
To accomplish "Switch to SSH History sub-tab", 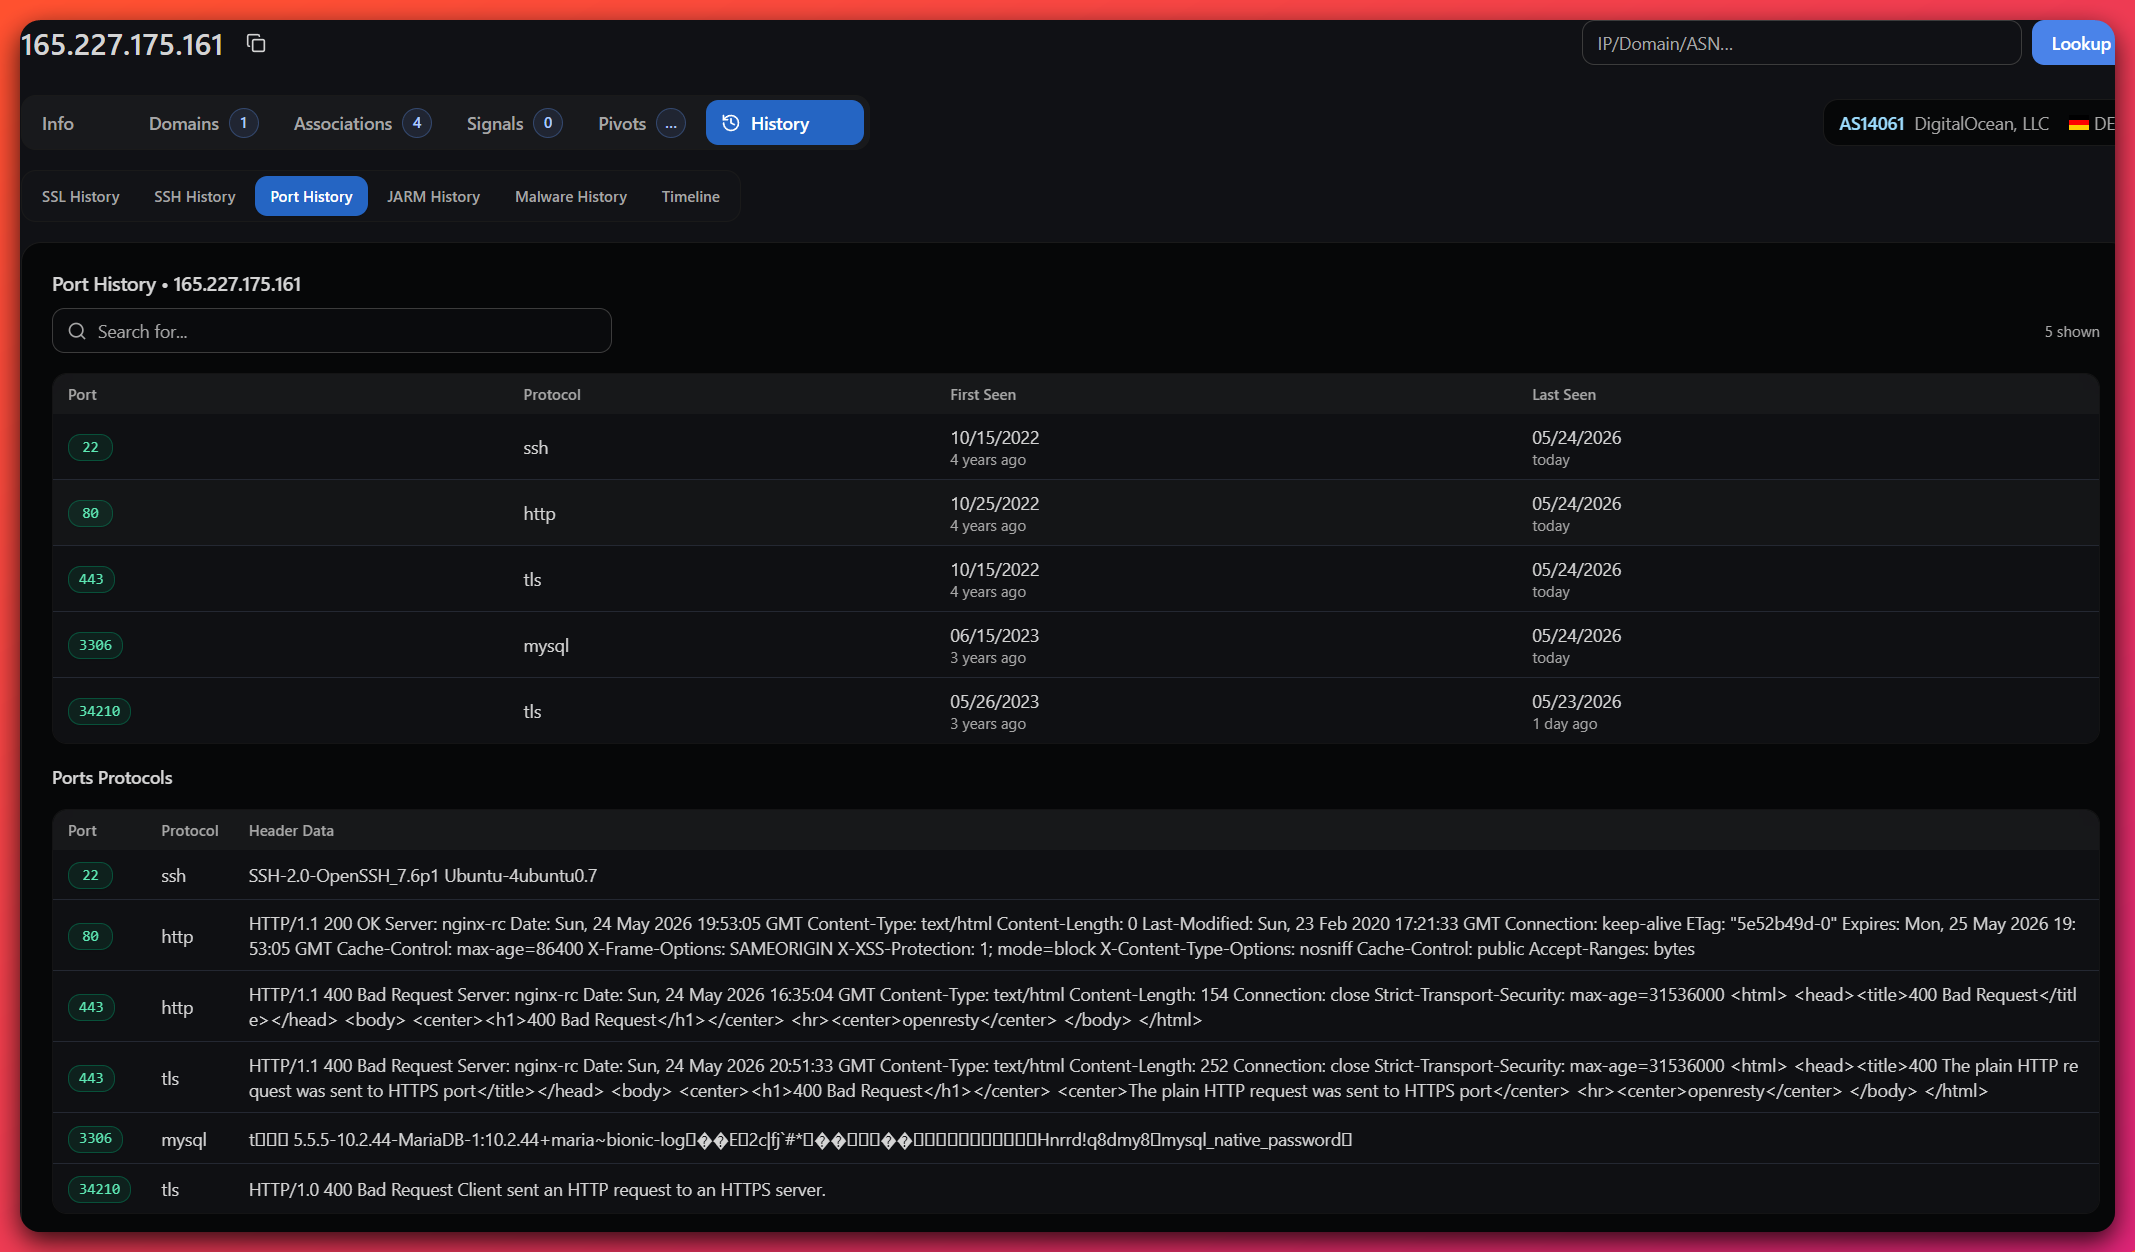I will click(x=195, y=196).
